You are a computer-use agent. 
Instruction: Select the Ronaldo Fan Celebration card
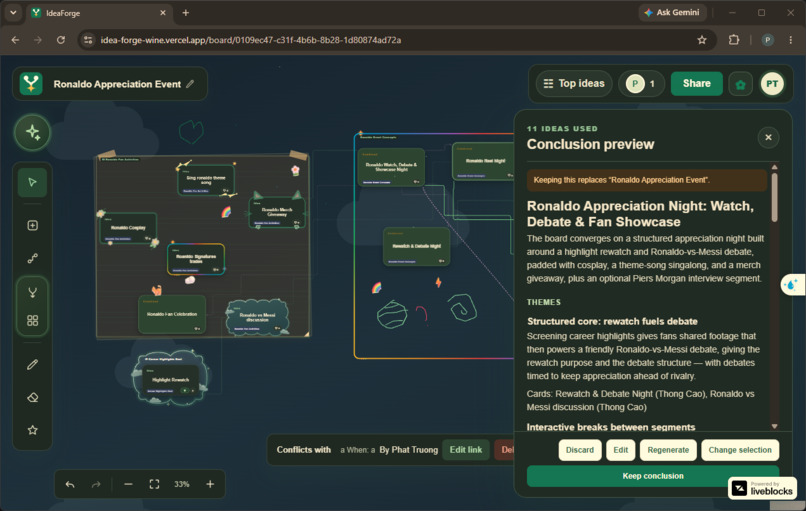(x=172, y=314)
